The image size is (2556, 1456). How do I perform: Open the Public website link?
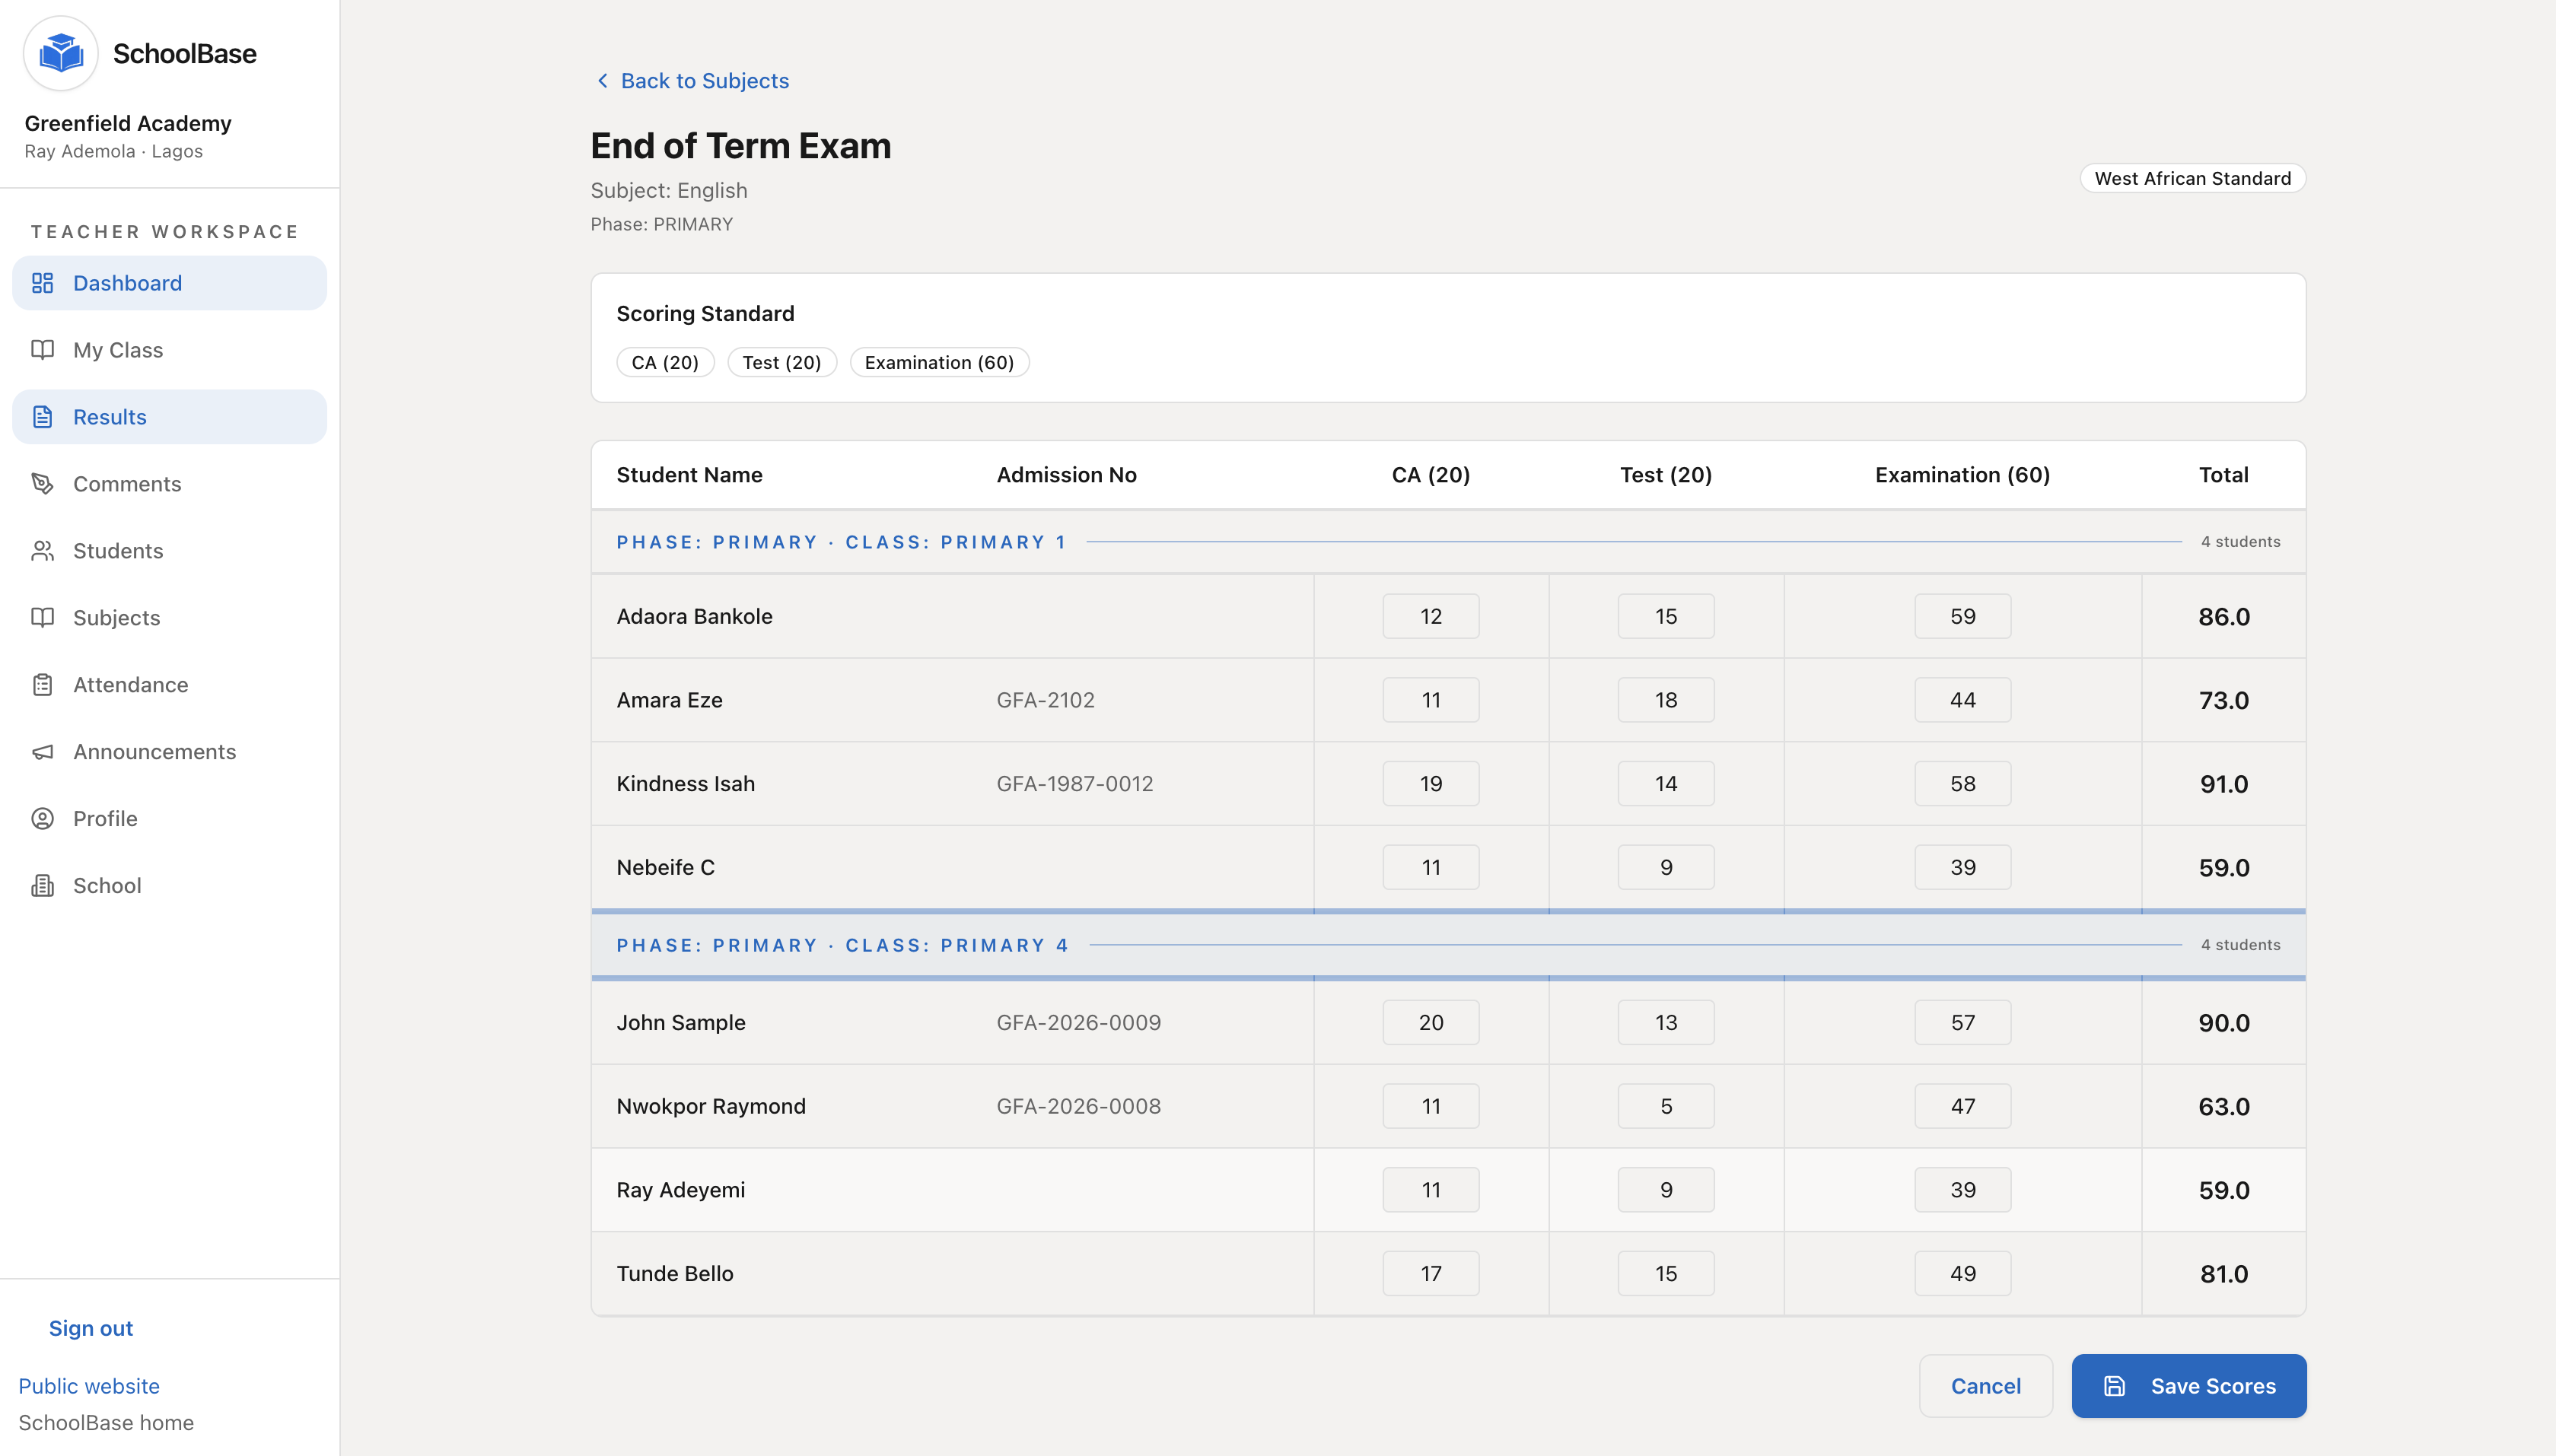(x=89, y=1386)
